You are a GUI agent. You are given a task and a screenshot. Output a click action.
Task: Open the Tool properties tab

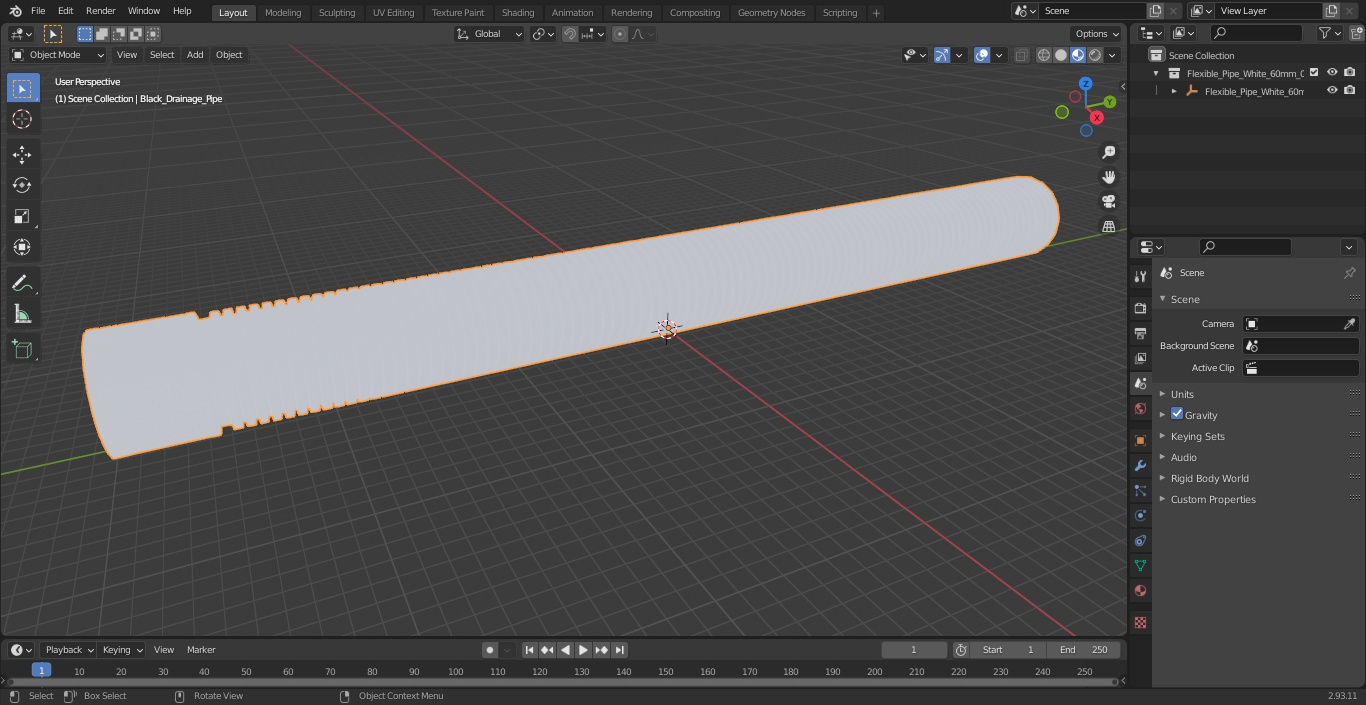tap(1140, 276)
